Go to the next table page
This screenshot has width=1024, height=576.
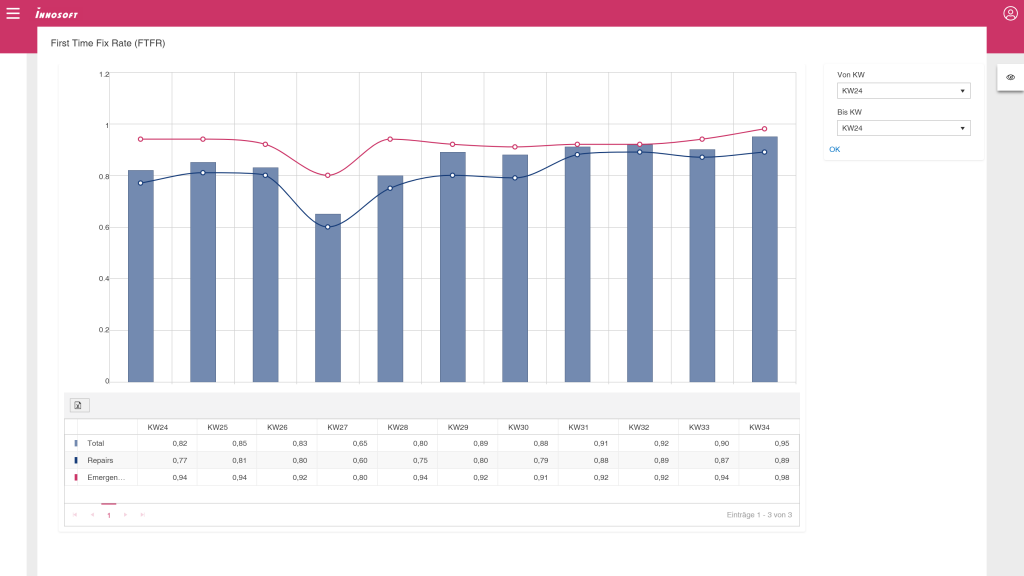(125, 515)
